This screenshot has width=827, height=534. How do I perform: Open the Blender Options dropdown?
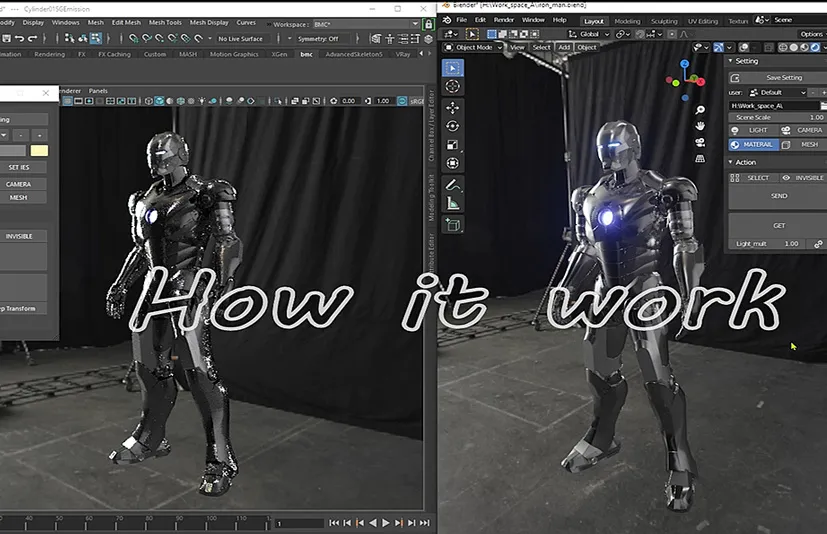pyautogui.click(x=811, y=34)
